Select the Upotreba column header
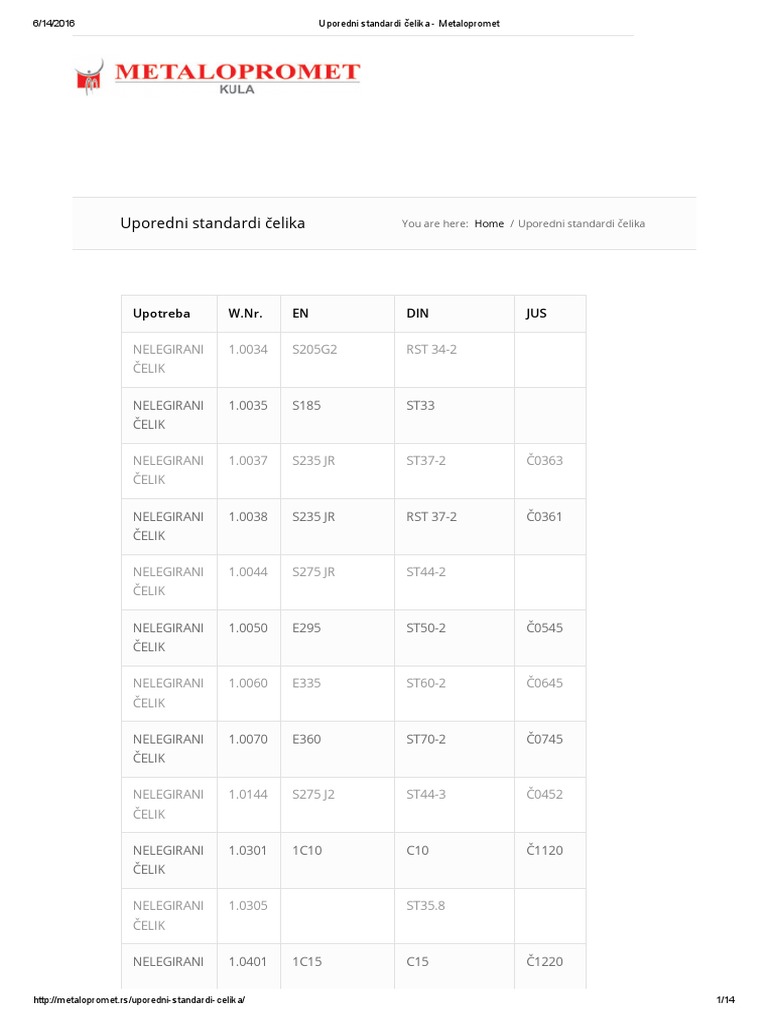768x1024 pixels. point(161,314)
